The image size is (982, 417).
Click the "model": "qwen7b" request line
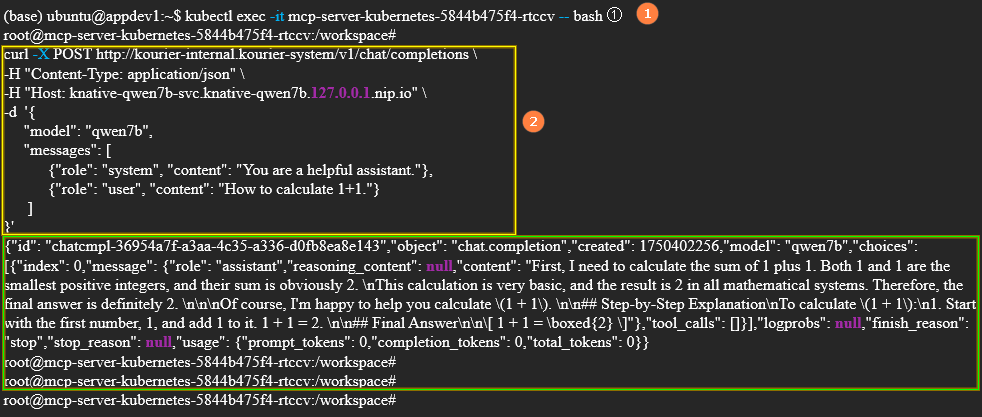(x=87, y=131)
